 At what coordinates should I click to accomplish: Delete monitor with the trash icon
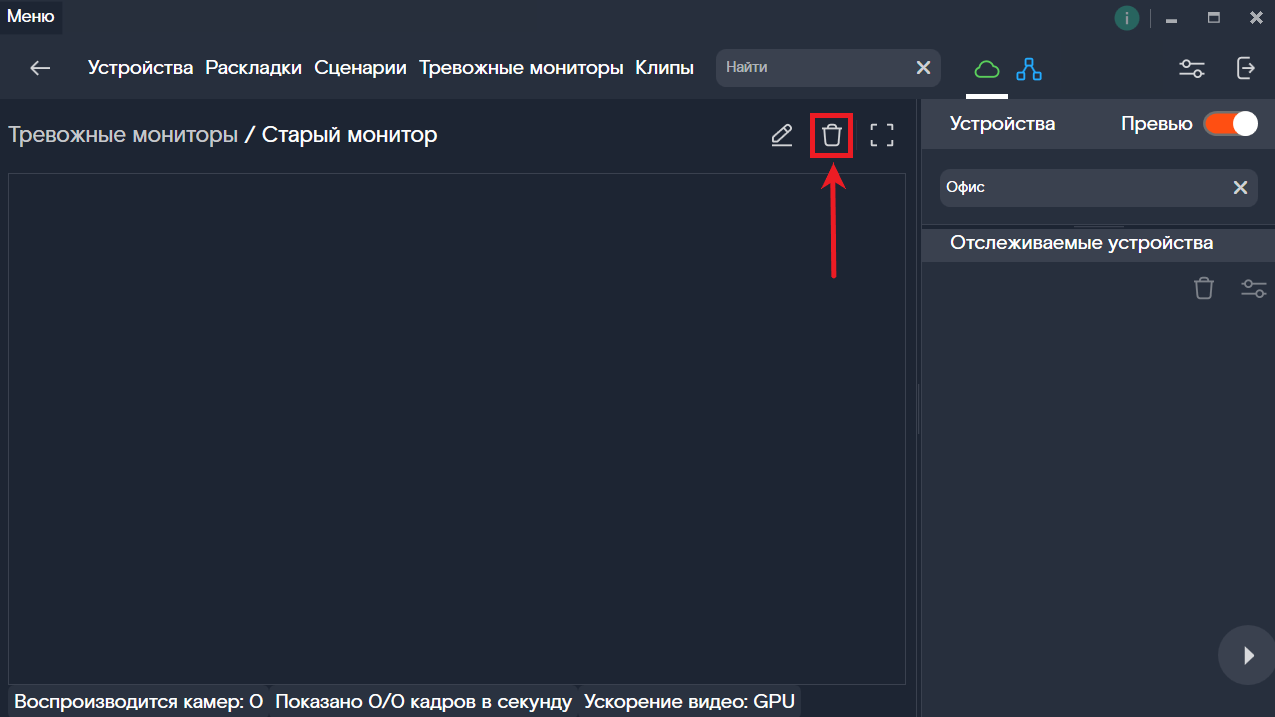pos(831,135)
